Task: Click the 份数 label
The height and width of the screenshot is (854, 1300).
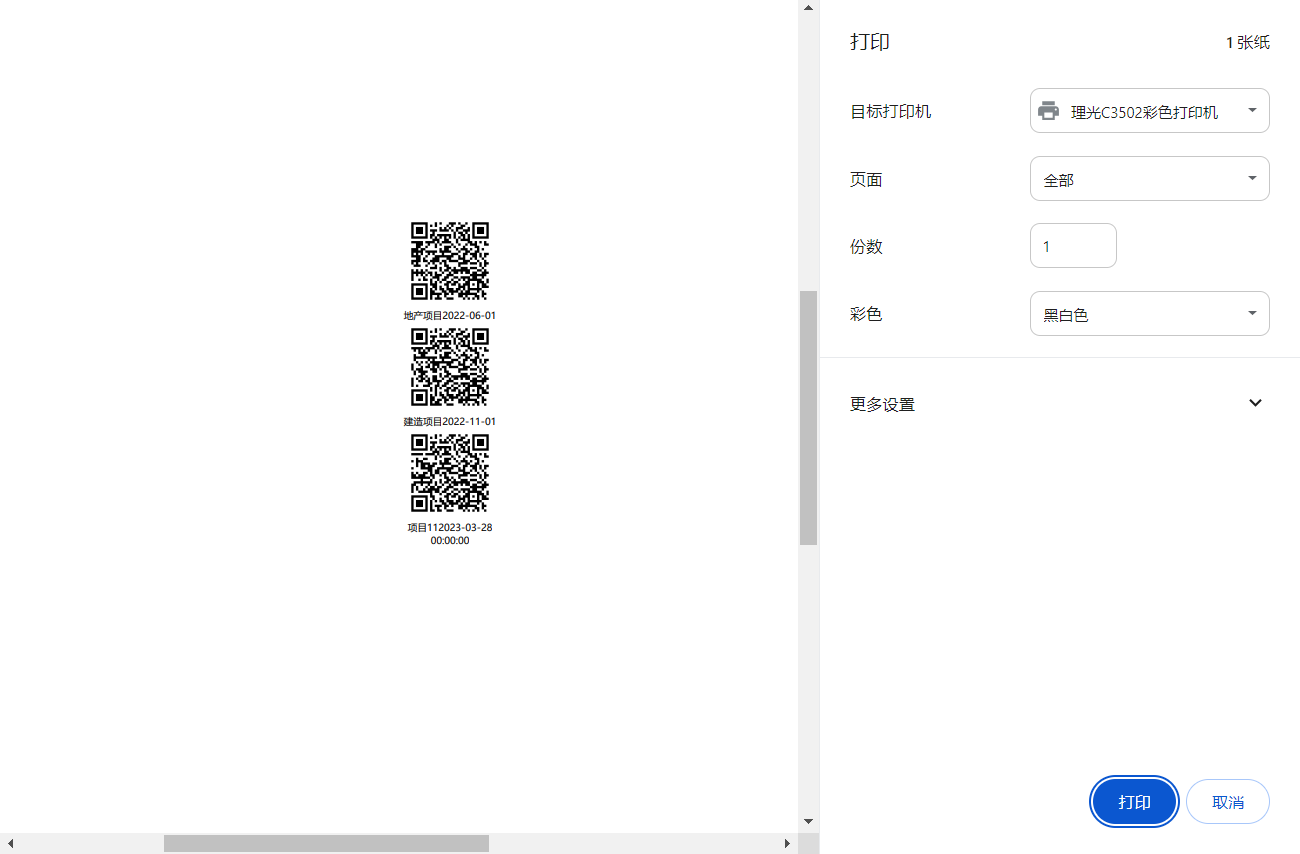Action: 866,247
